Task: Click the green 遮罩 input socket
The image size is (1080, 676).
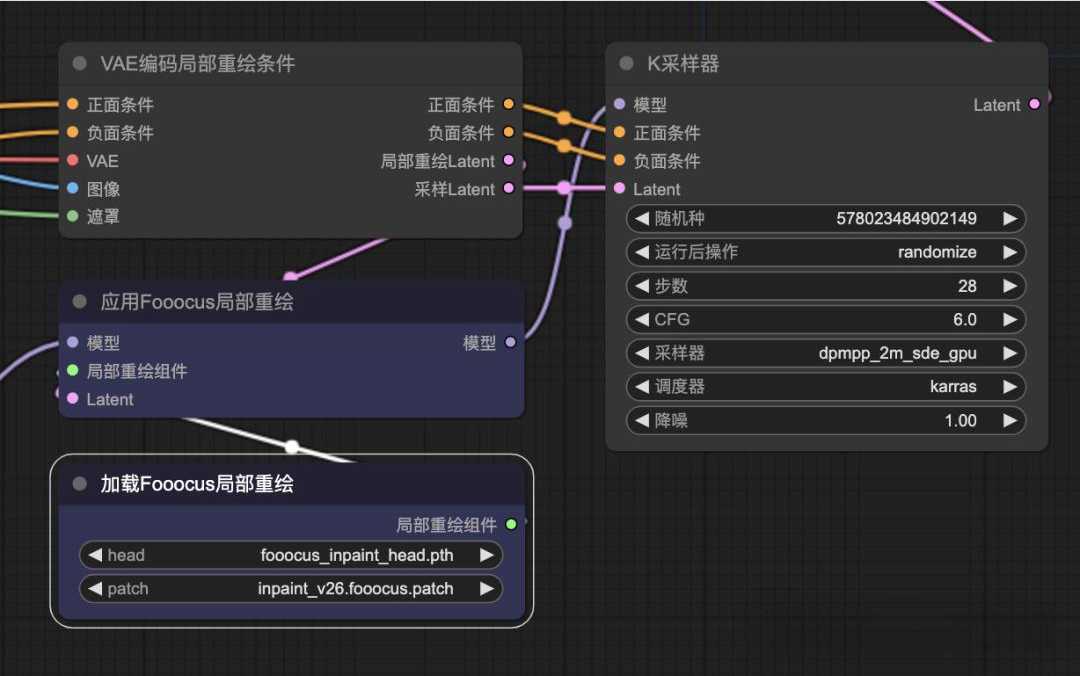Action: pyautogui.click(x=71, y=216)
